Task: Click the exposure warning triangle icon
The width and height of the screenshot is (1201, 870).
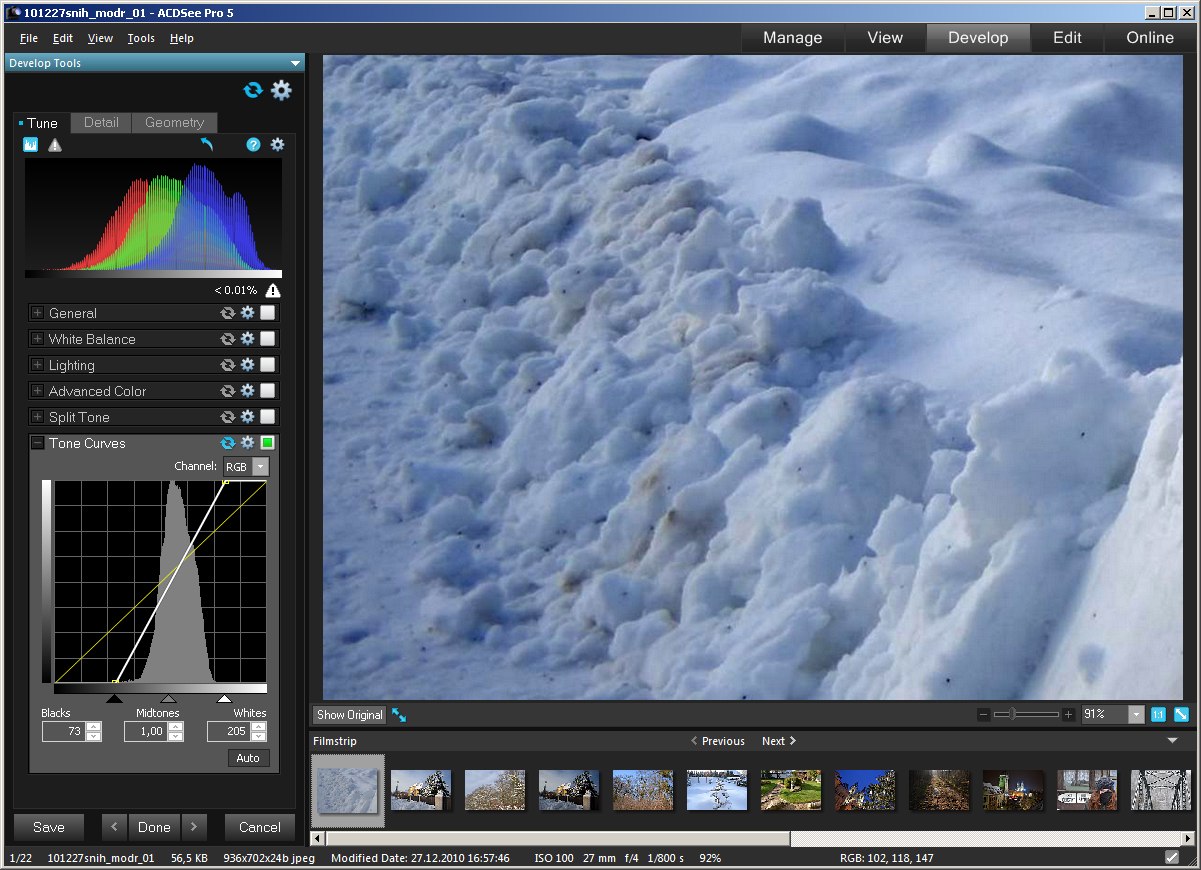Action: click(x=55, y=145)
